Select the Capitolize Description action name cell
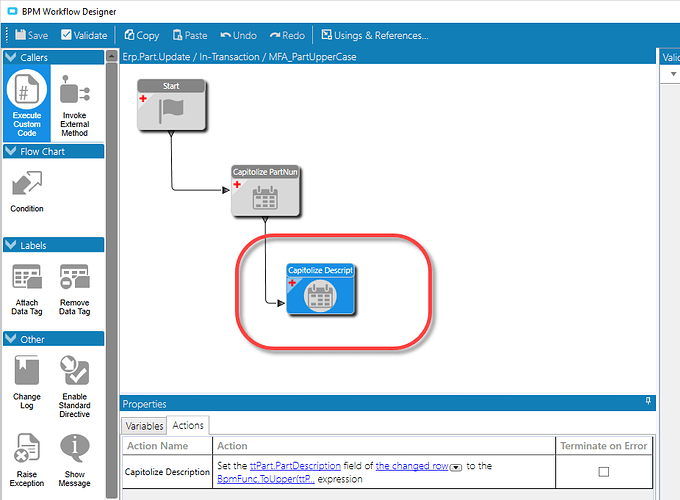This screenshot has height=500, width=680. (x=167, y=472)
